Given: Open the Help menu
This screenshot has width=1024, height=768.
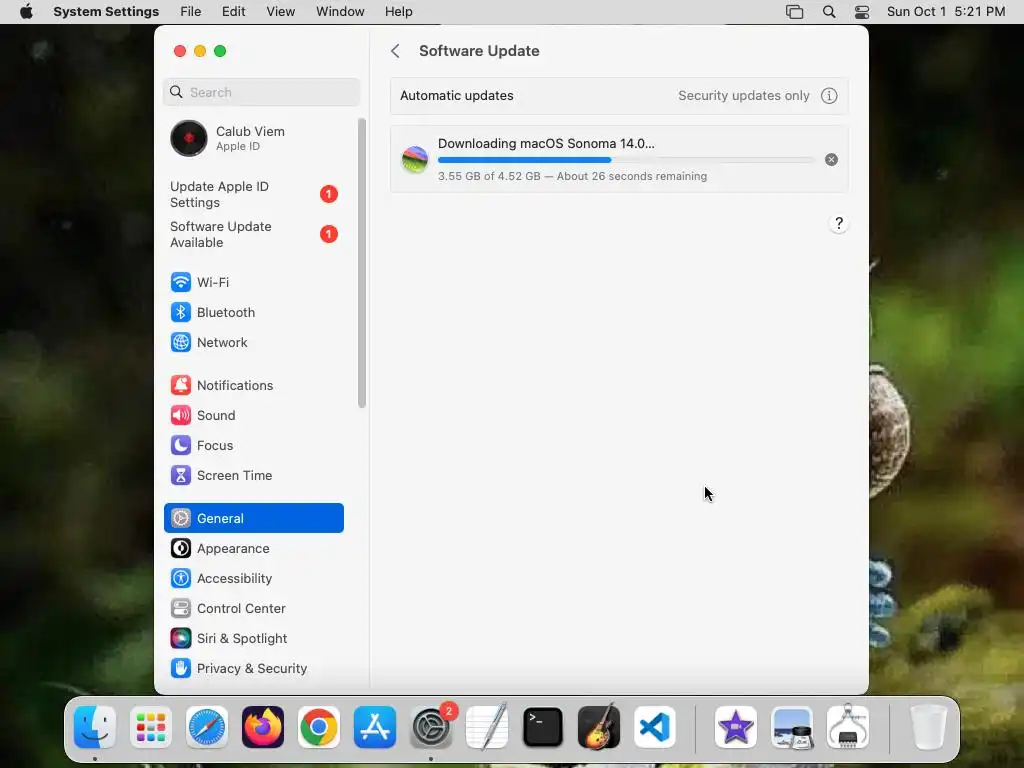Looking at the screenshot, I should [398, 12].
